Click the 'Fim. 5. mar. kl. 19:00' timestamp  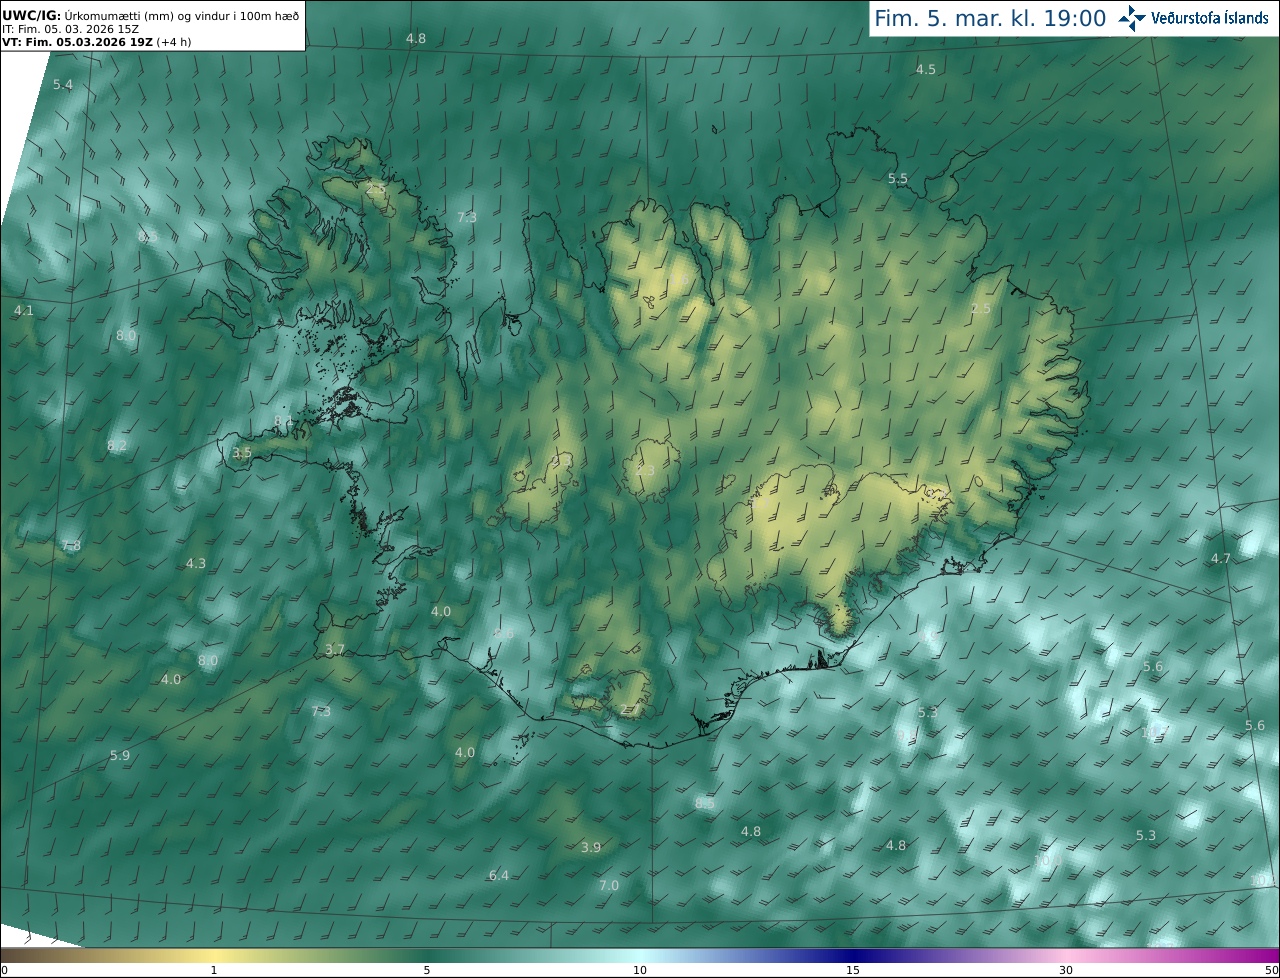pyautogui.click(x=990, y=18)
